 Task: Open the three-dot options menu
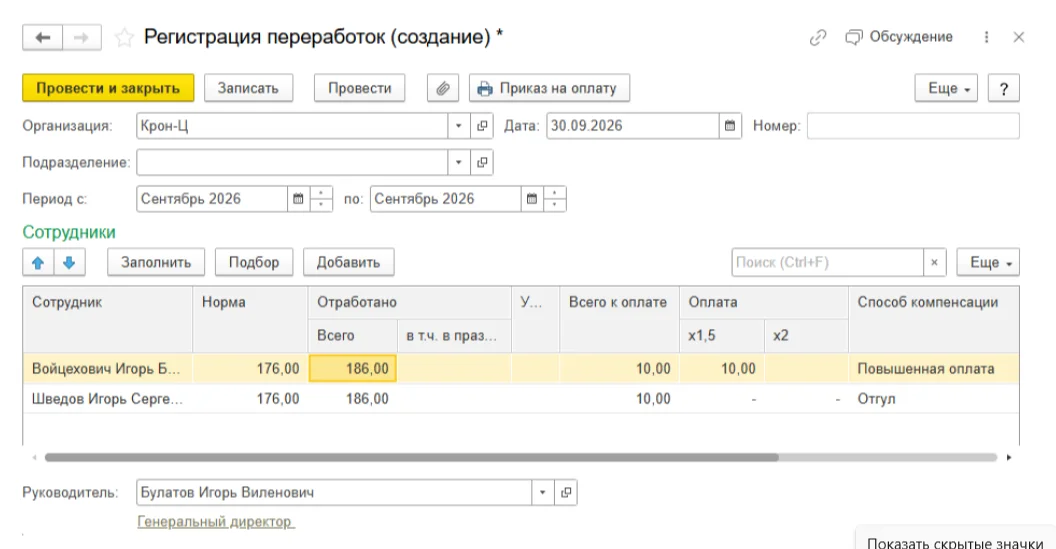pyautogui.click(x=986, y=38)
